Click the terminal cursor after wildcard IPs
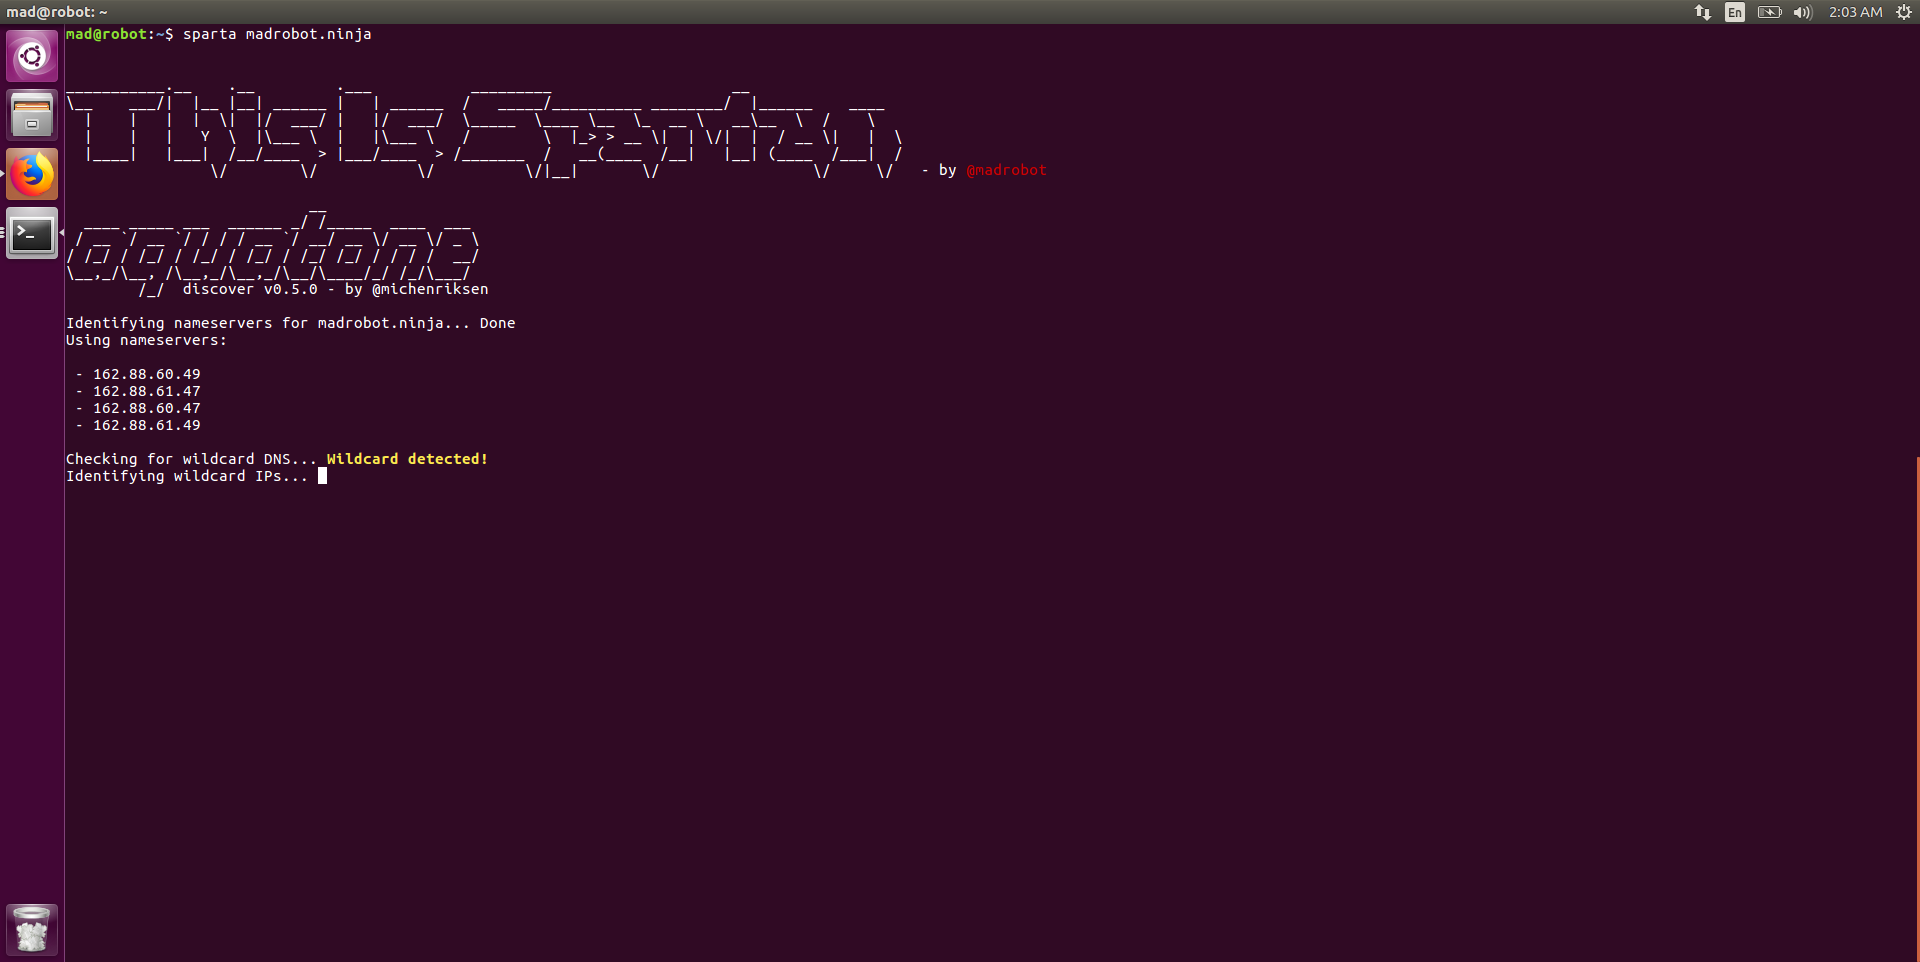The height and width of the screenshot is (962, 1920). point(322,476)
